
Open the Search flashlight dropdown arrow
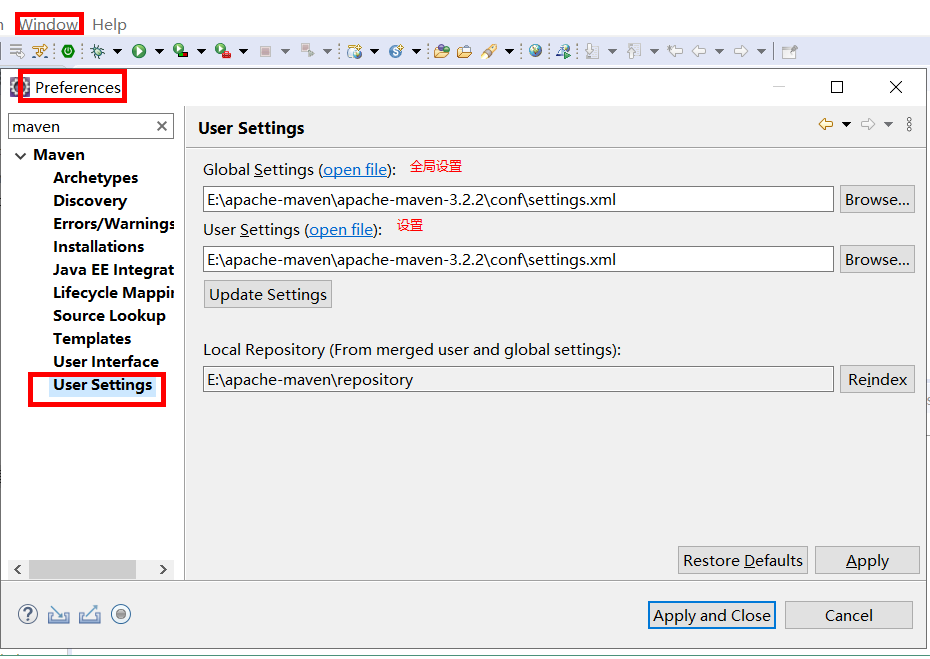509,52
